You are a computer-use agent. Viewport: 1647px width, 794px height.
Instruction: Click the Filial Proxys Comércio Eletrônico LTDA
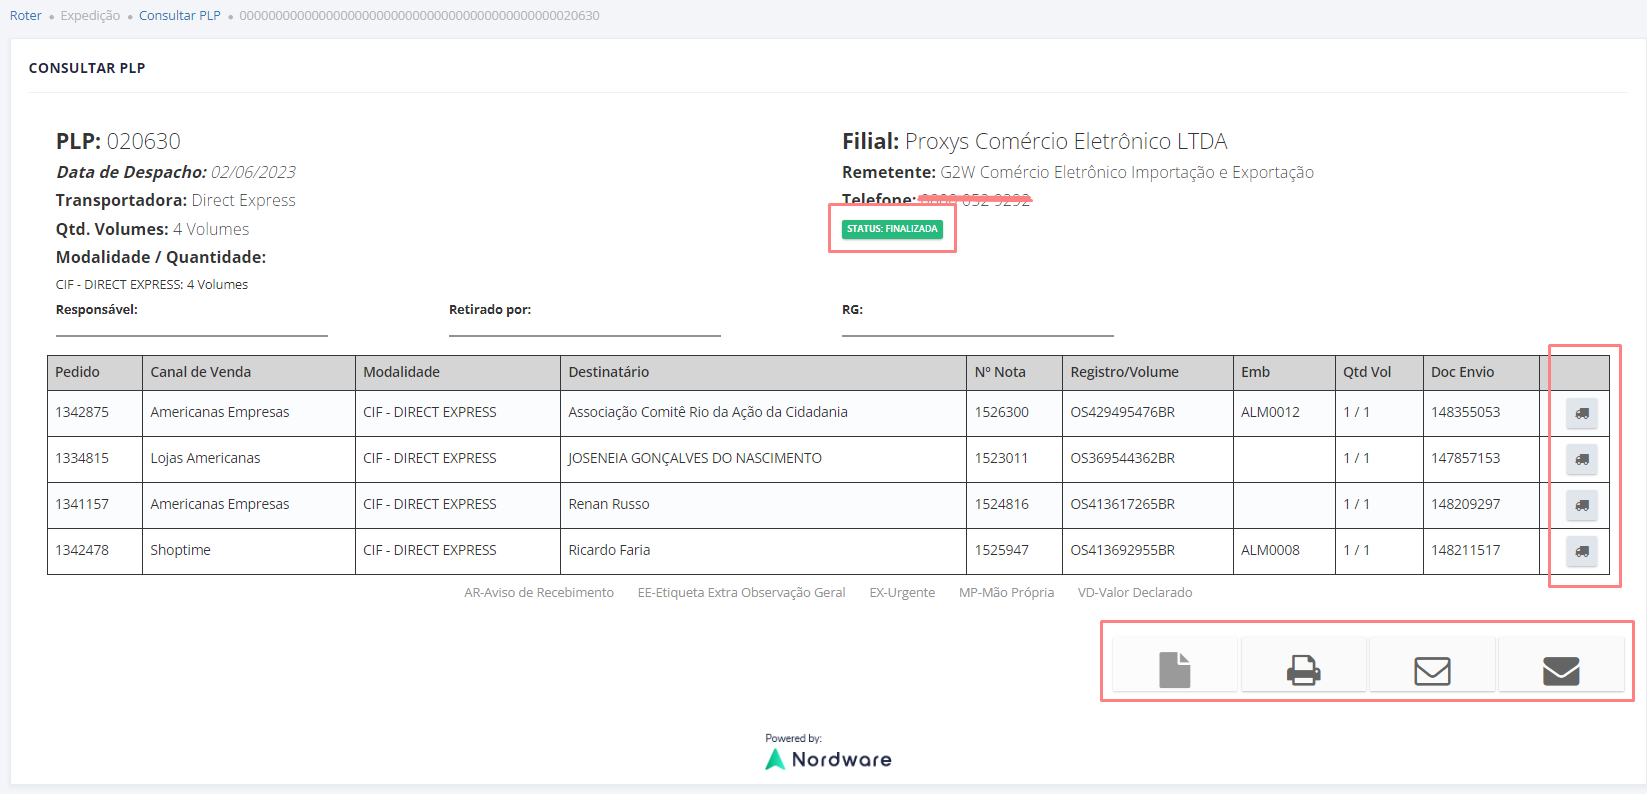(x=1035, y=141)
